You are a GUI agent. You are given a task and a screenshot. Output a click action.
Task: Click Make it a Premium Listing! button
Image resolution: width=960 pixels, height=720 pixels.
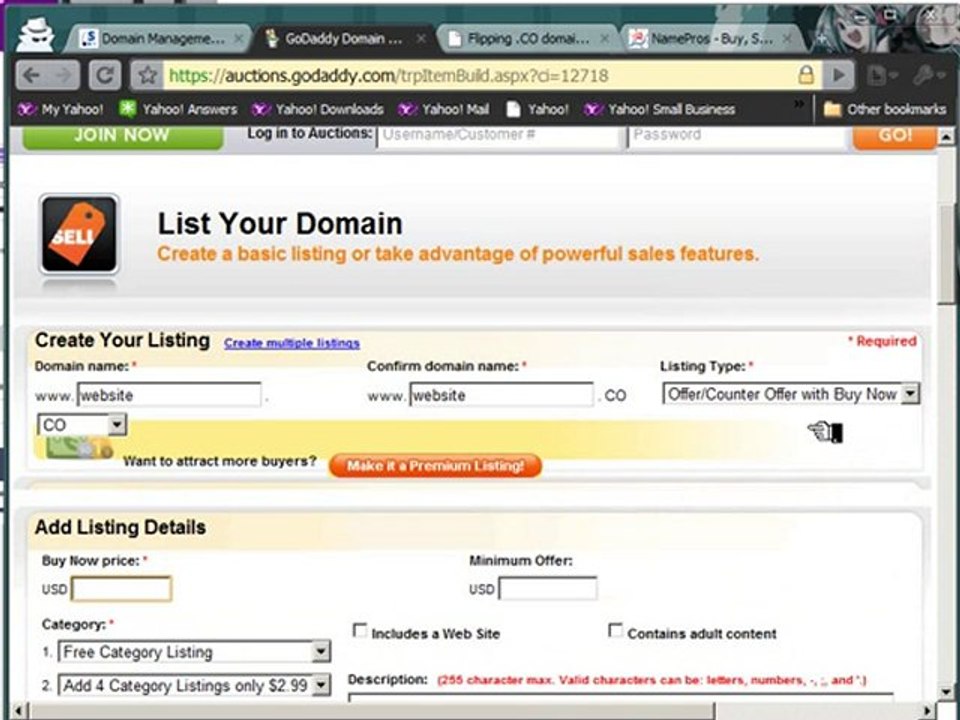coord(435,466)
